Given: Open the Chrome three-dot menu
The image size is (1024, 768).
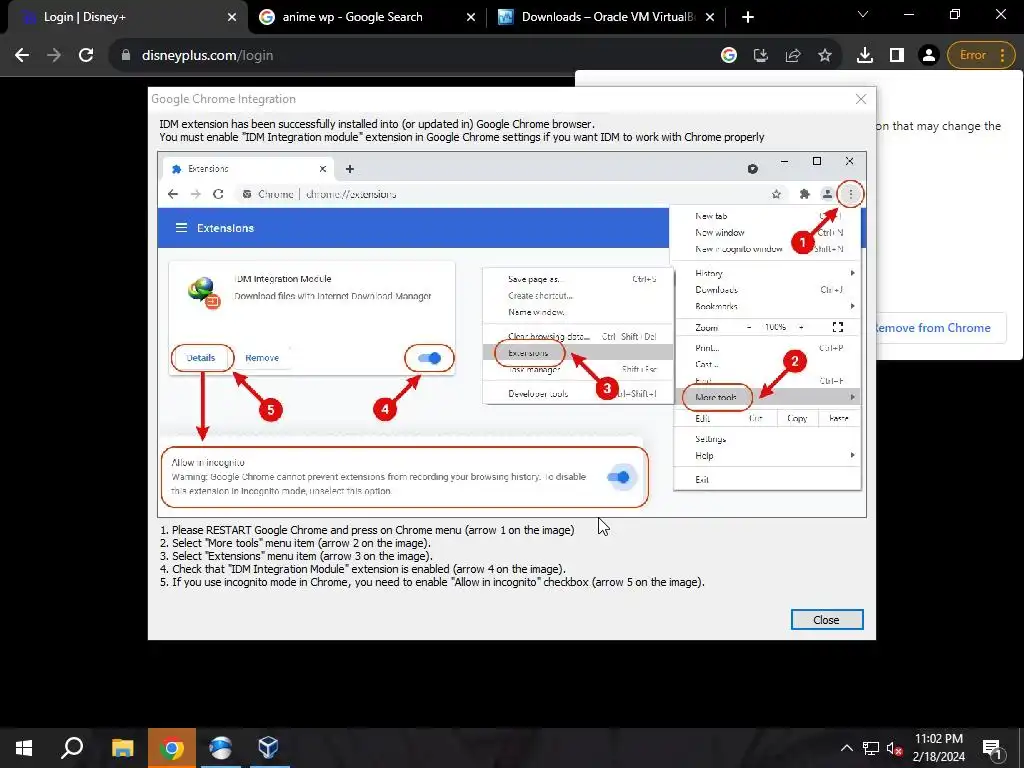Looking at the screenshot, I should coord(1002,56).
